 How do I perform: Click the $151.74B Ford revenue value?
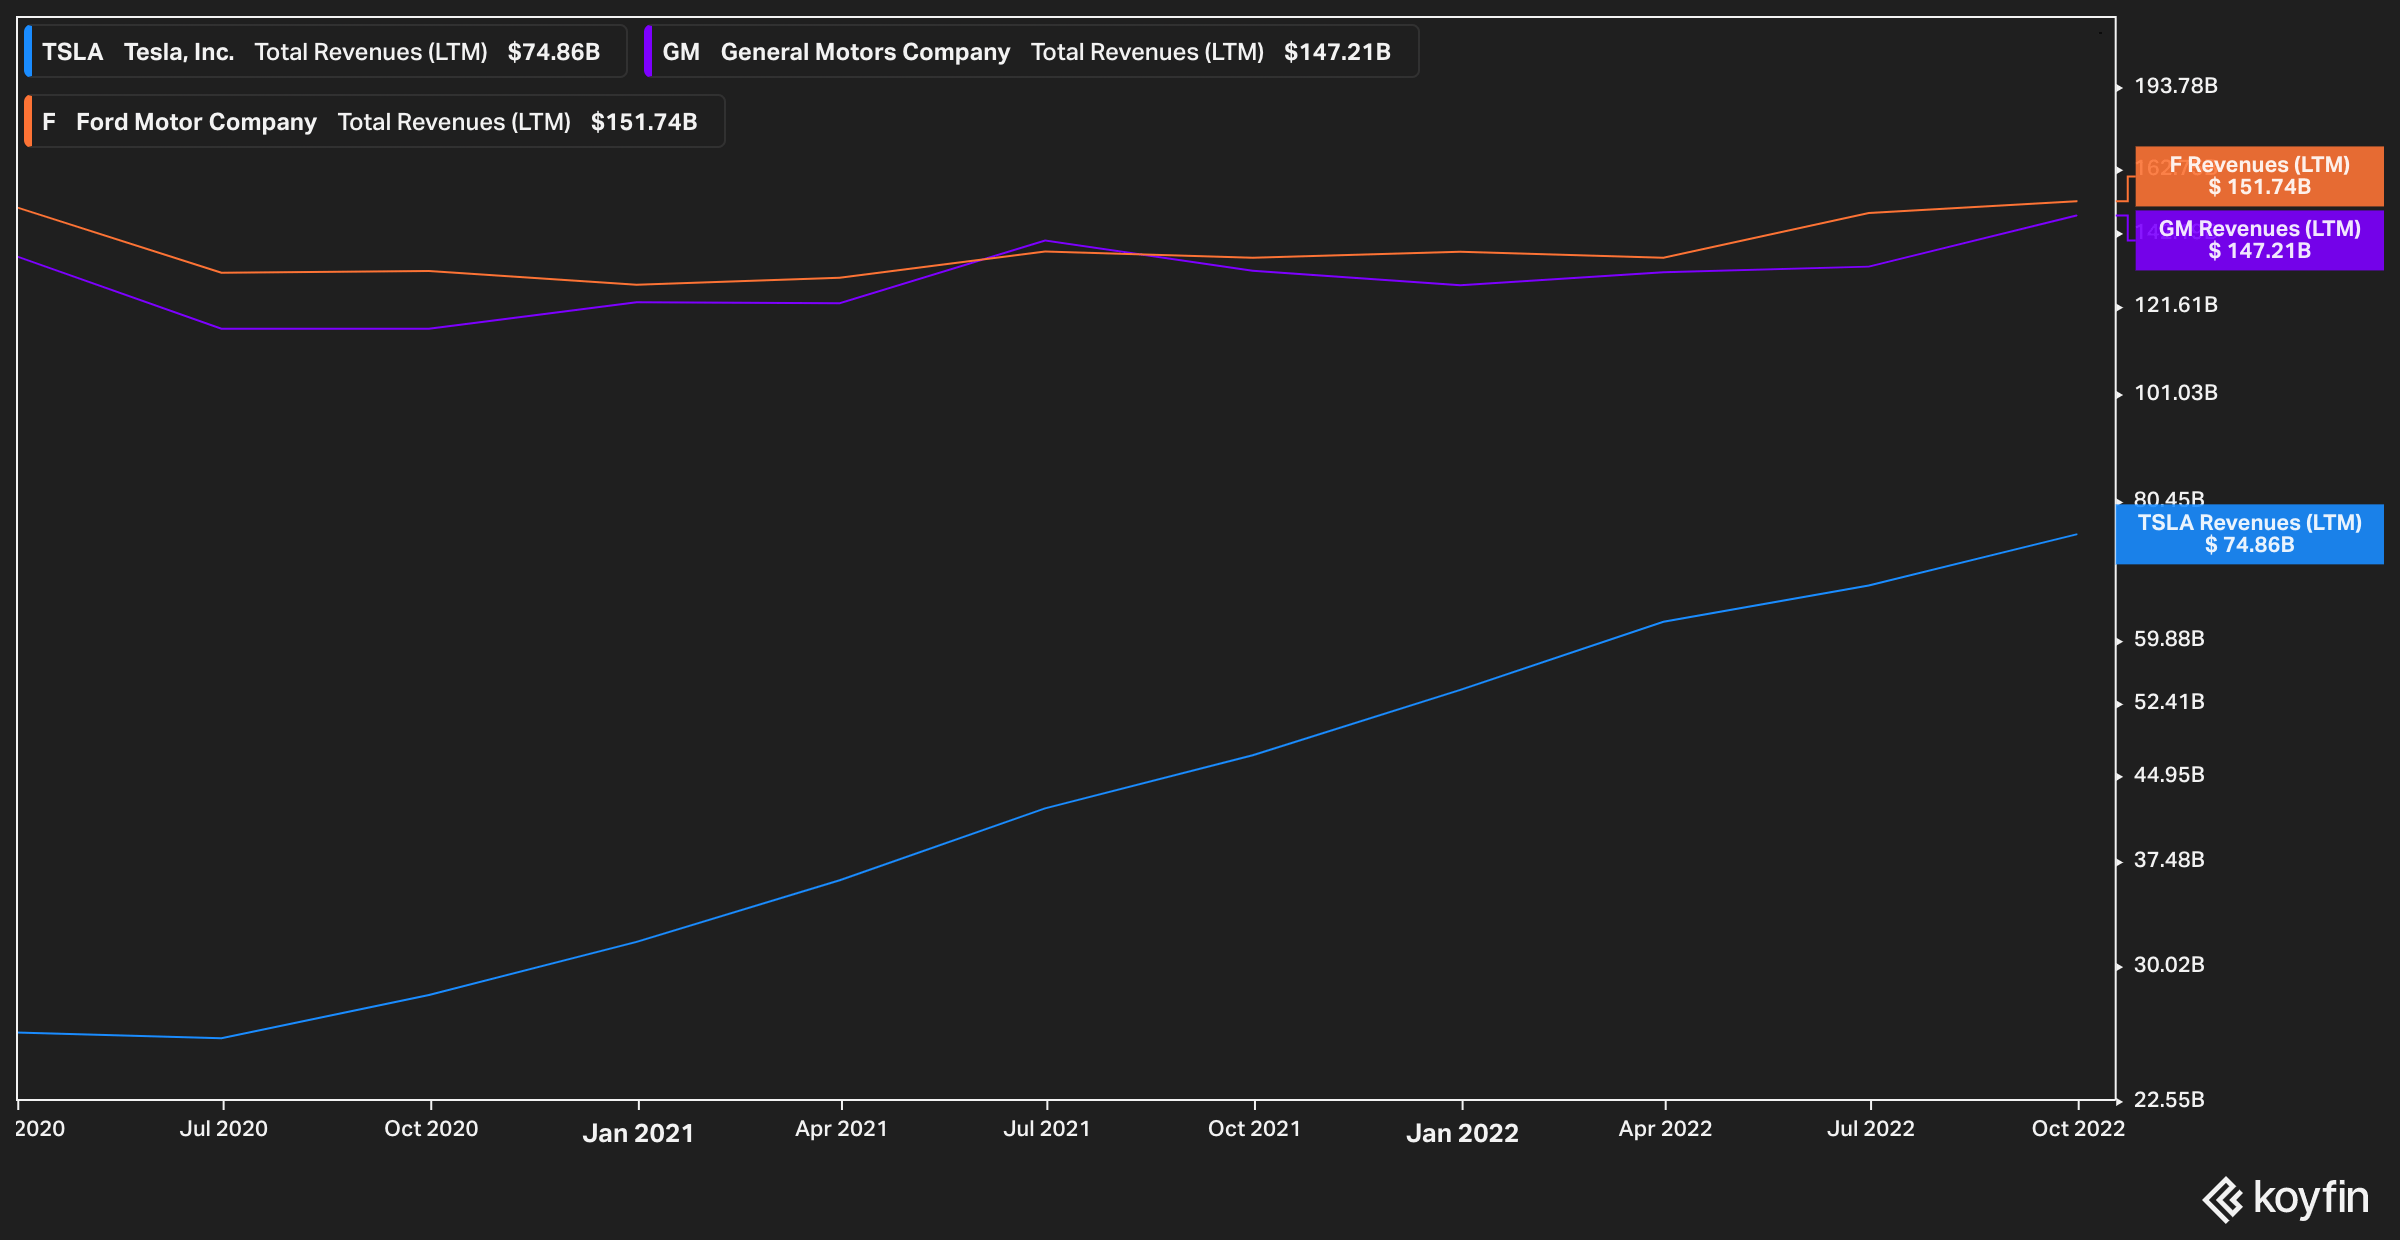click(644, 122)
